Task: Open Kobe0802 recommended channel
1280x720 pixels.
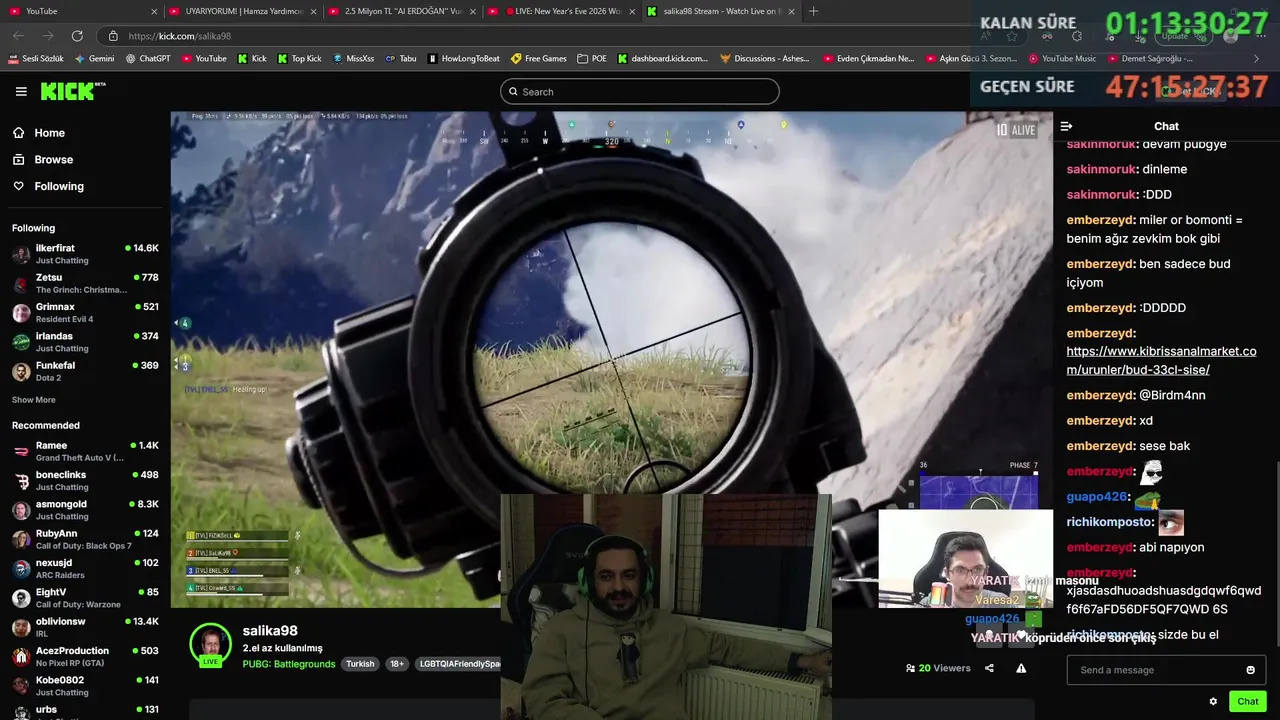Action: point(85,686)
